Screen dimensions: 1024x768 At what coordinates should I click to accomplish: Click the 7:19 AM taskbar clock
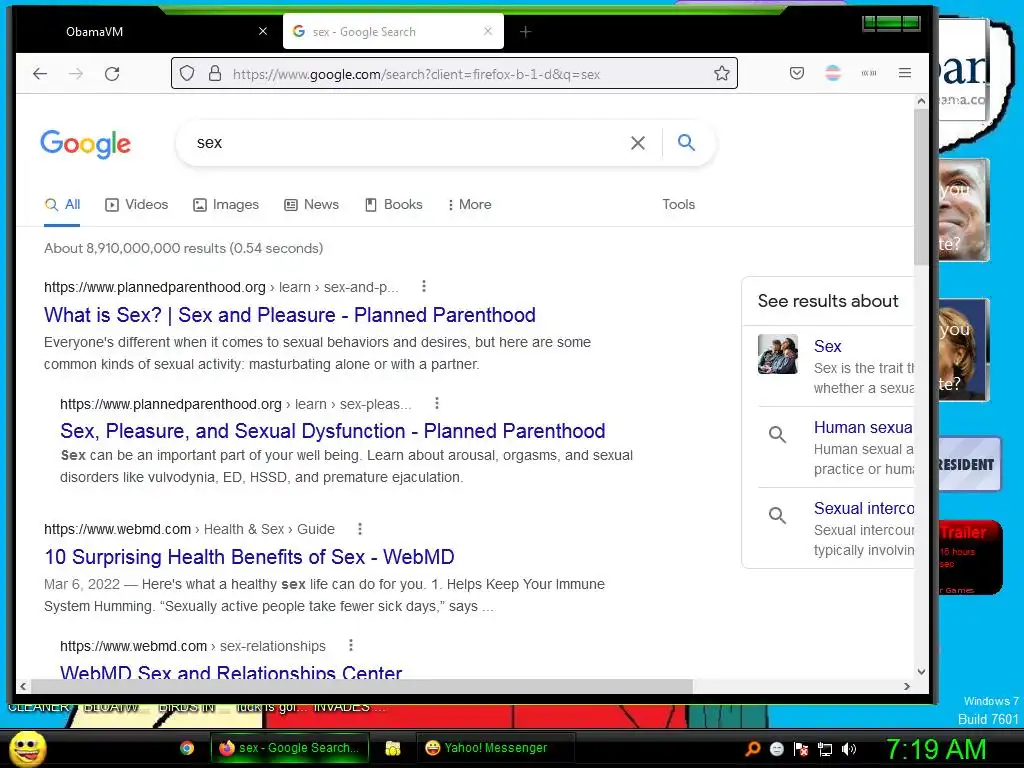point(936,750)
